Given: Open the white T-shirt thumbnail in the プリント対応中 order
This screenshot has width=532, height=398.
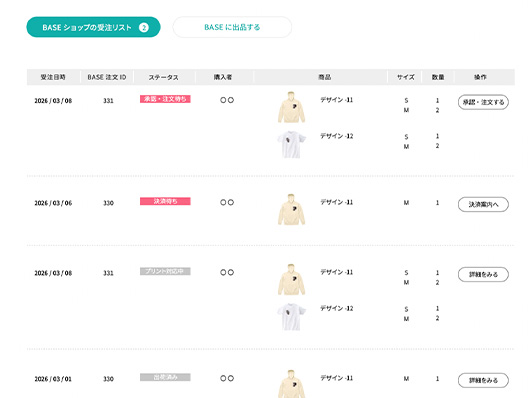Looking at the screenshot, I should pos(291,317).
